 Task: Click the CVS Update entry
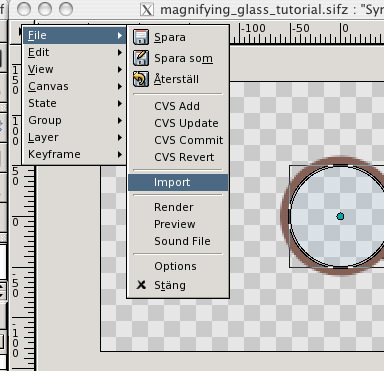(178, 123)
